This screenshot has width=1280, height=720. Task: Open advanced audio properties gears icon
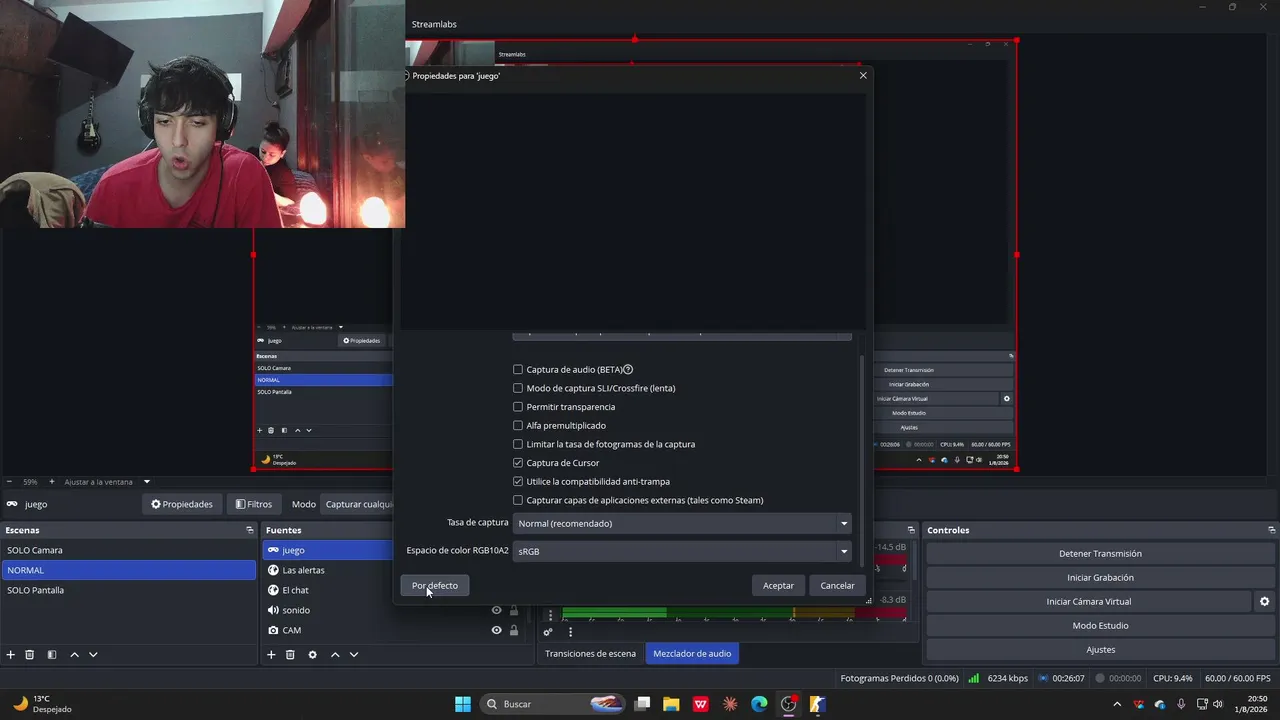[x=548, y=632]
